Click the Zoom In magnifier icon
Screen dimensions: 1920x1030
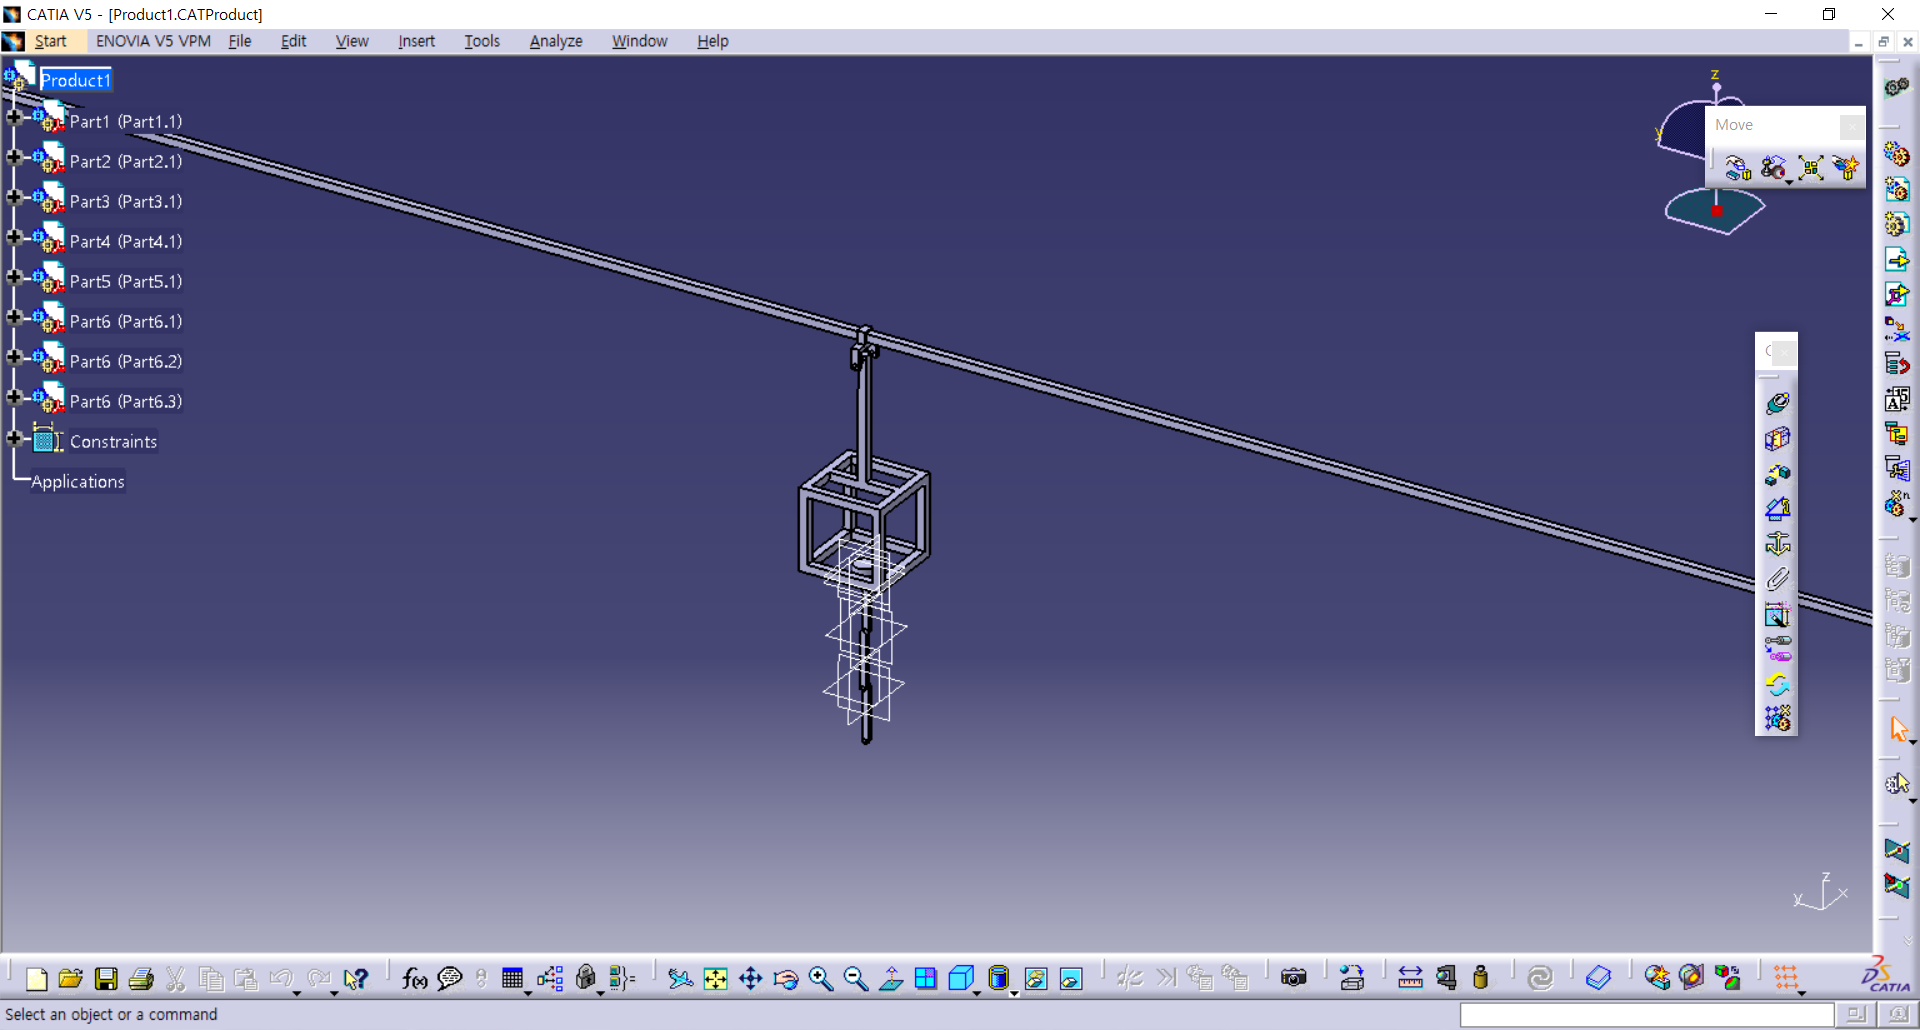(821, 978)
